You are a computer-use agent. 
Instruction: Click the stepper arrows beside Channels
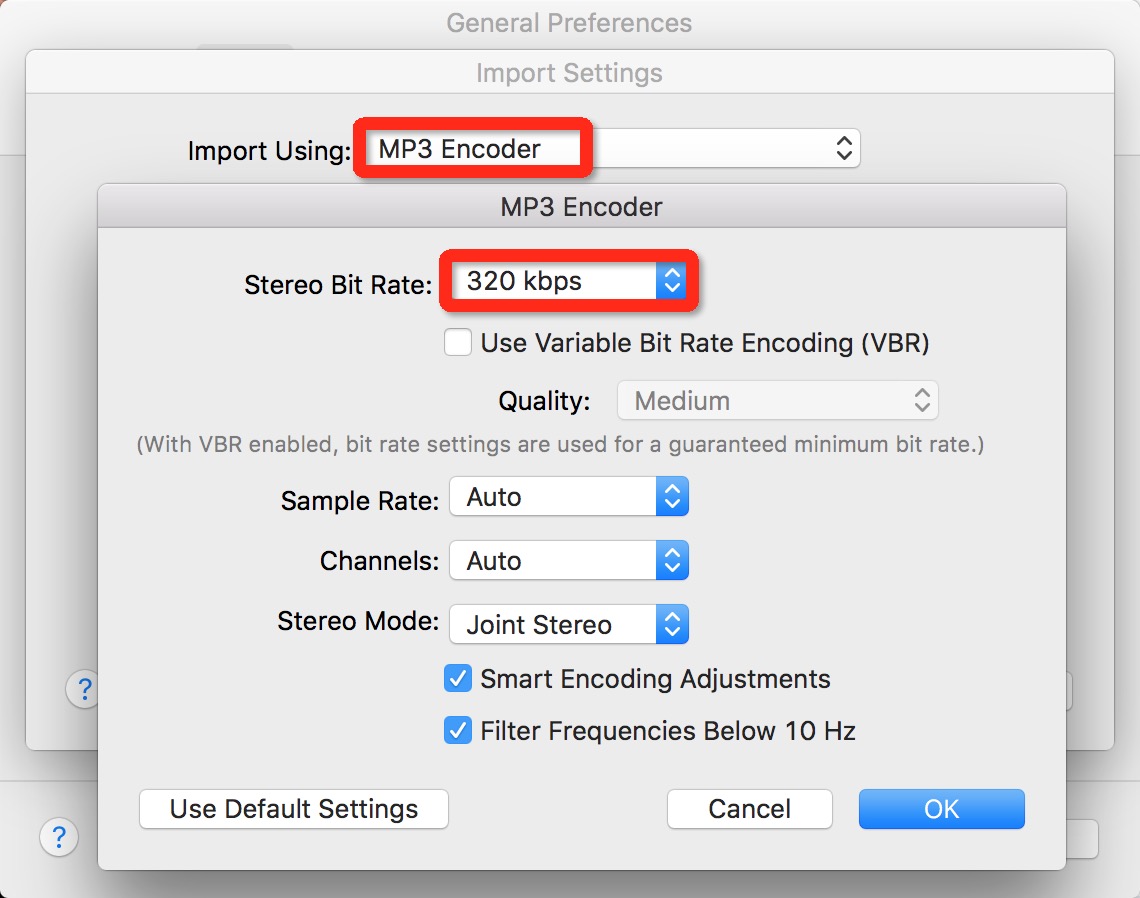[672, 560]
